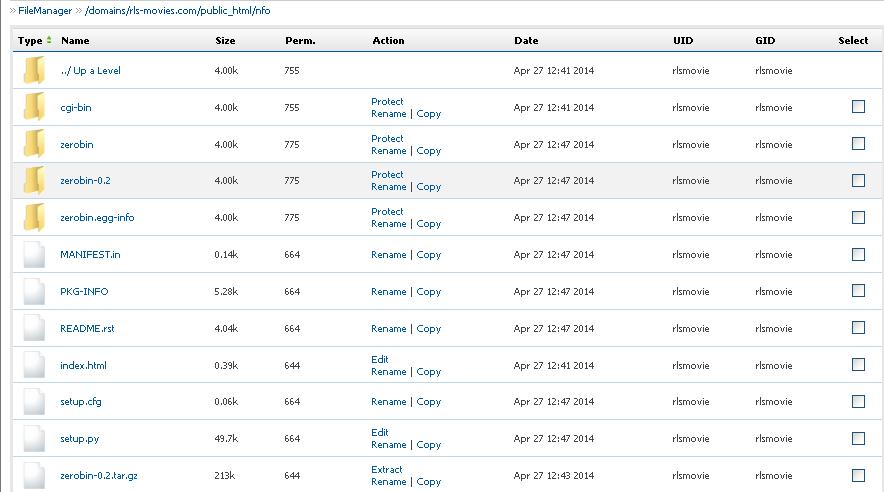Viewport: 884px width, 492px height.
Task: Open the FileManager breadcrumb link
Action: 47,10
